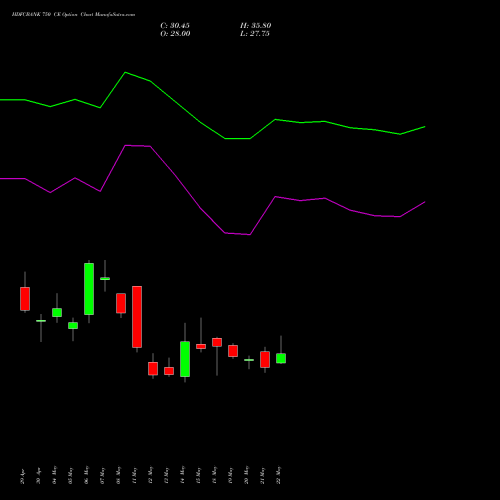Select the low value L: 27.75
This screenshot has height=500, width=500.
click(255, 34)
